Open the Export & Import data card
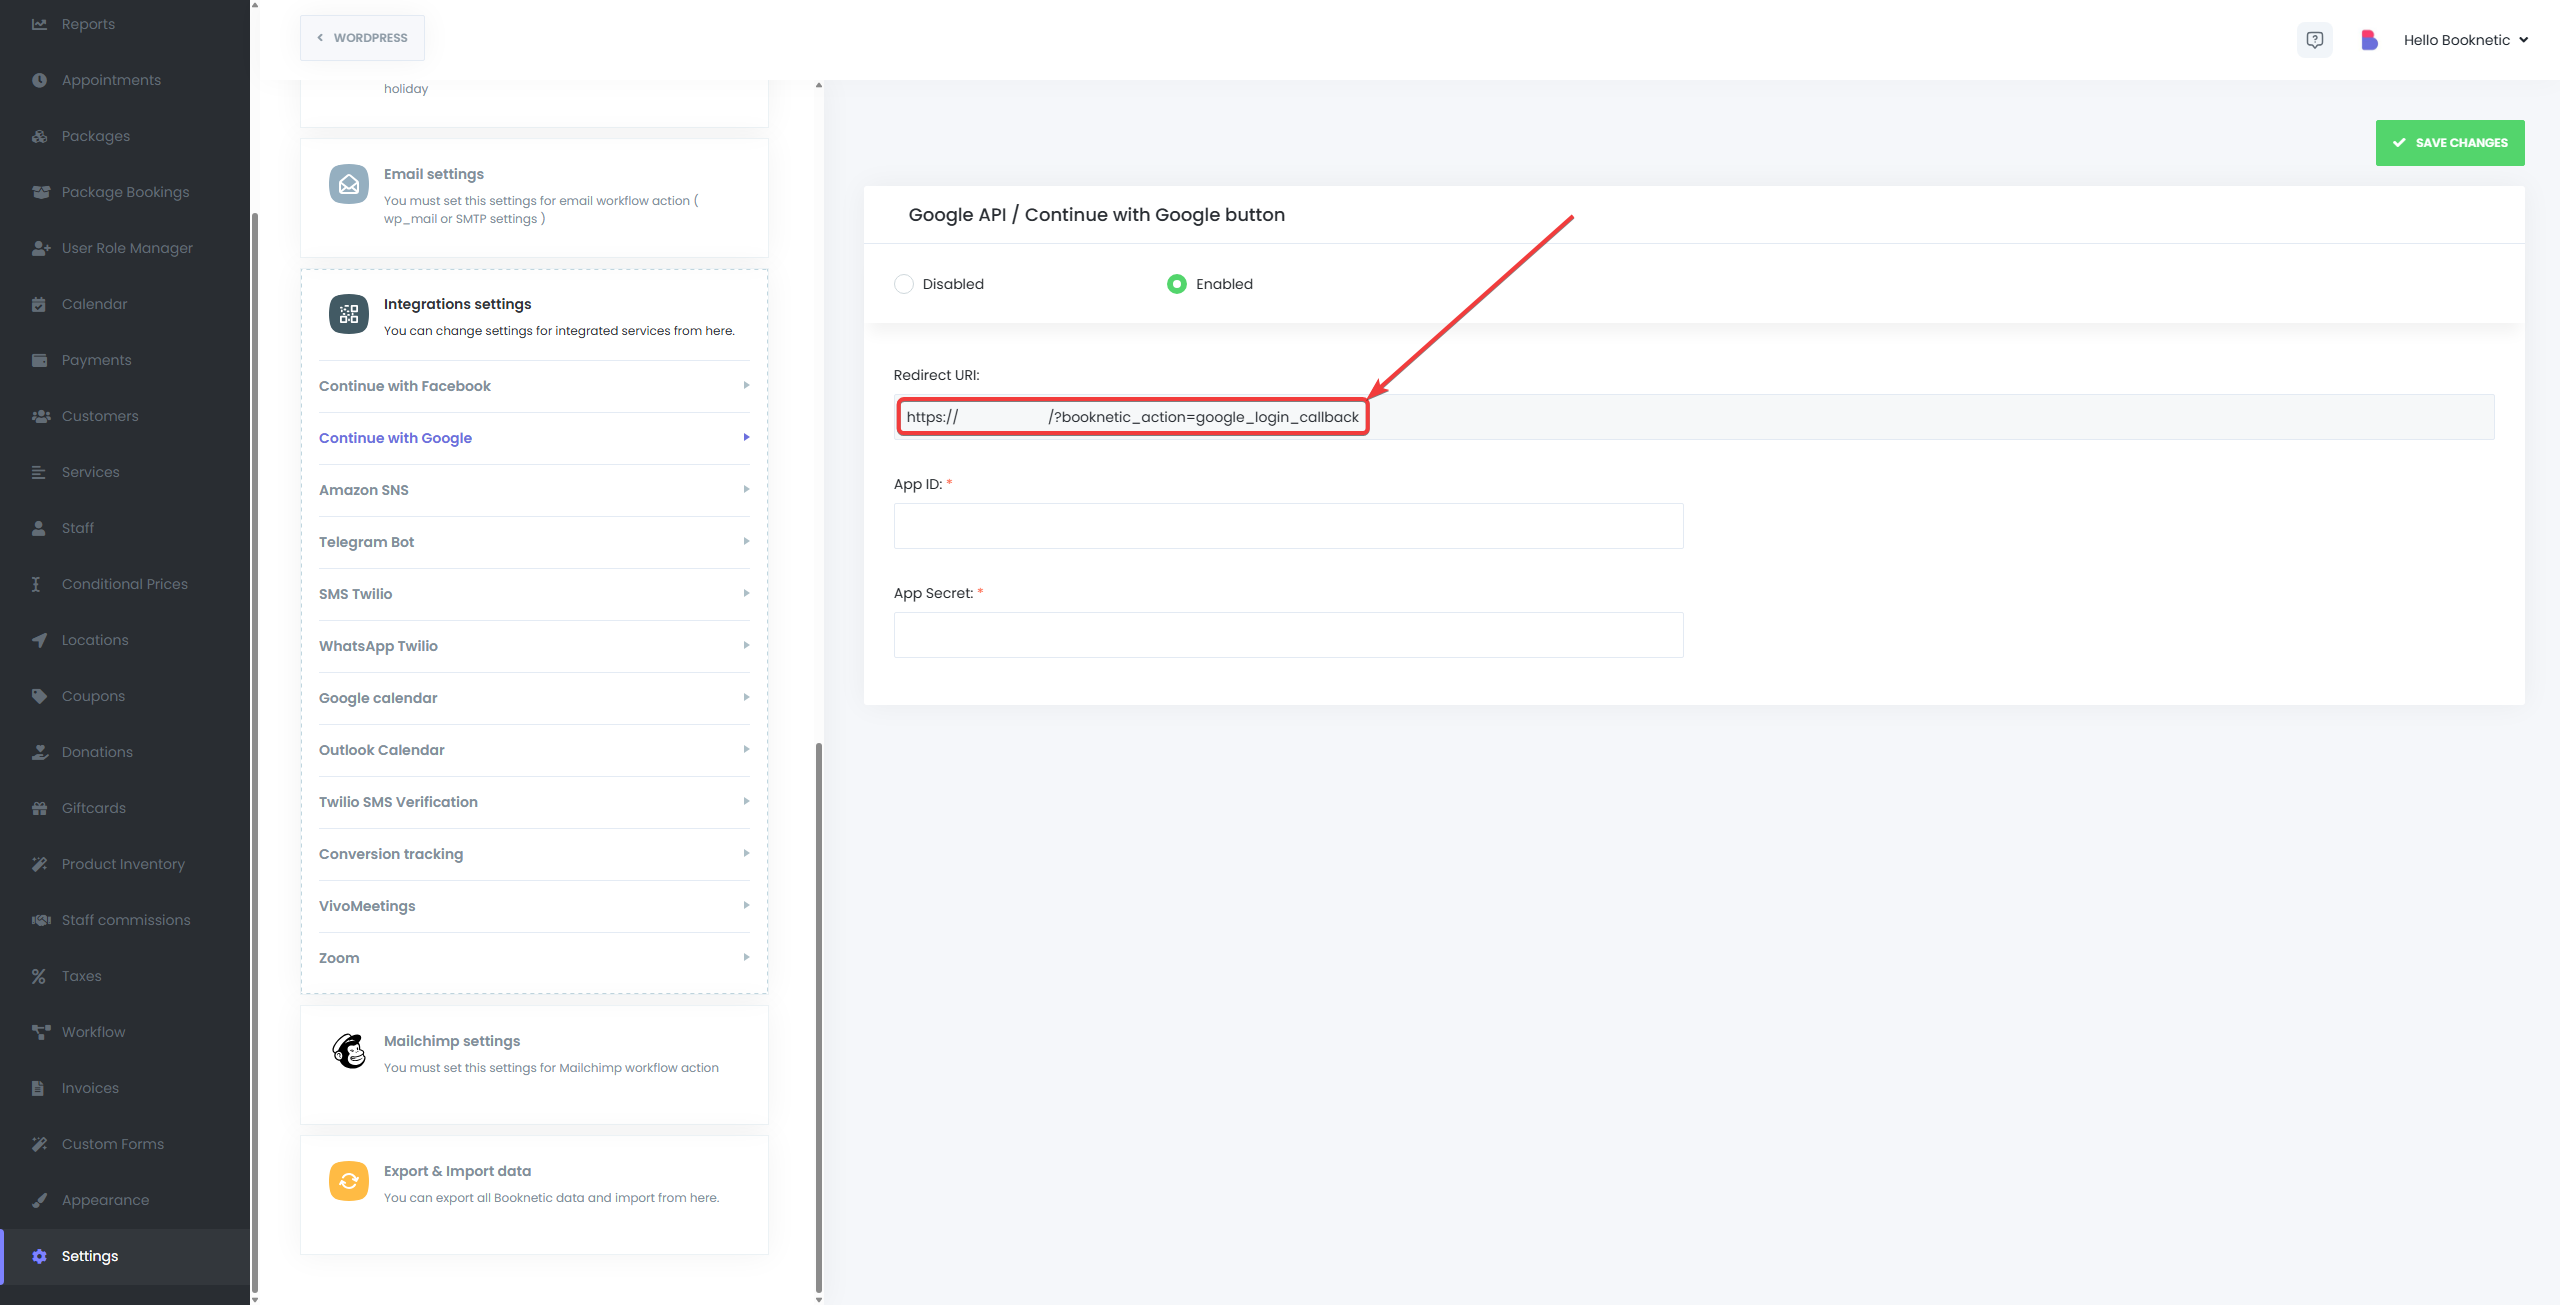2560x1305 pixels. [x=534, y=1194]
